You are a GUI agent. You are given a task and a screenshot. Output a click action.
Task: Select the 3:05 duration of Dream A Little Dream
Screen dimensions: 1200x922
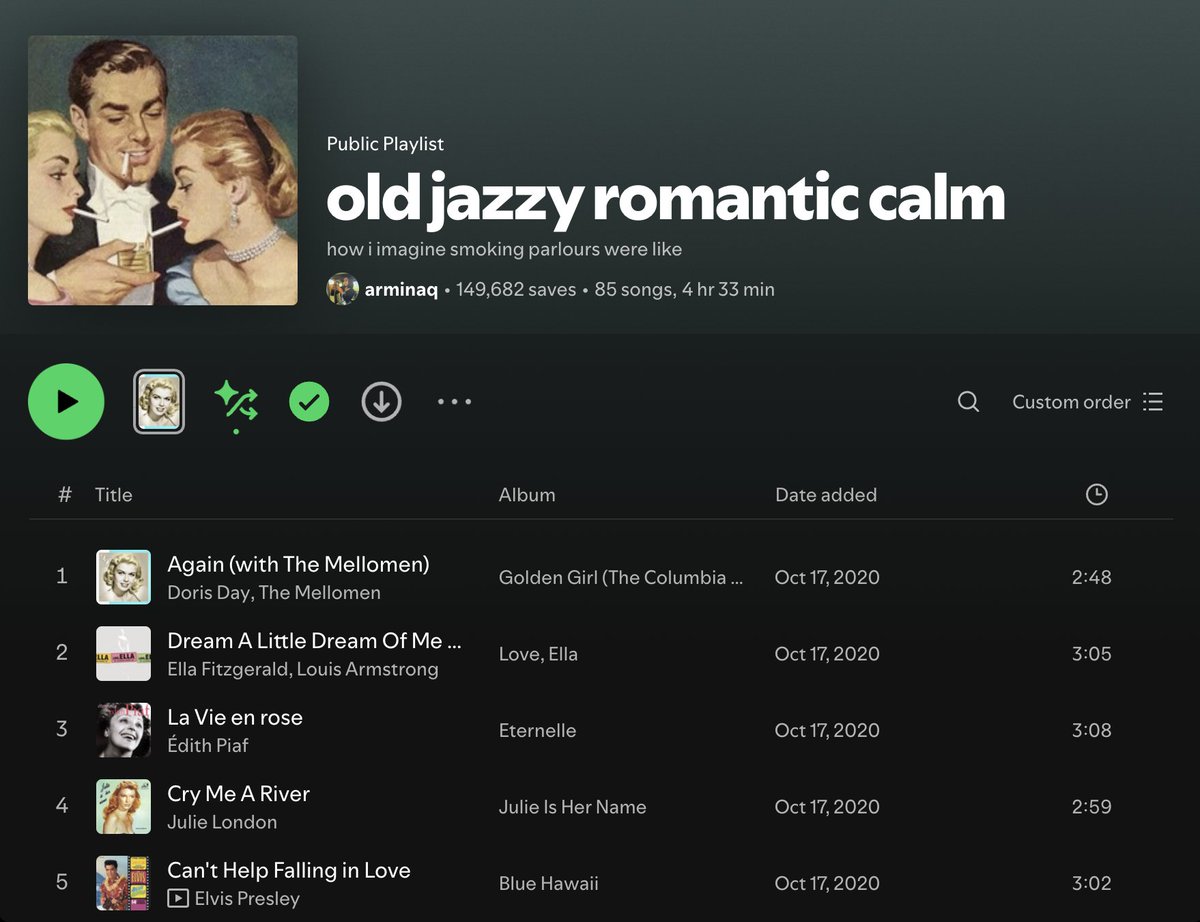pos(1091,654)
